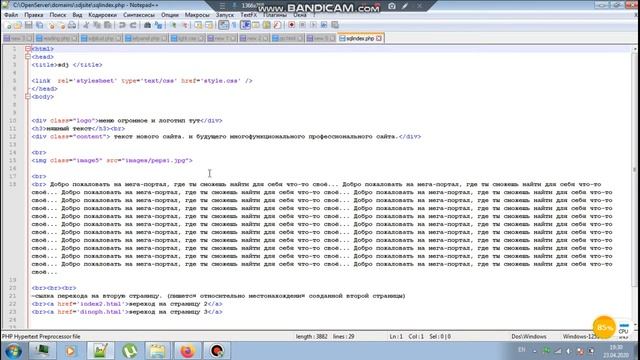Open the Windows Start menu
Screen dimensions: 640x360
click(13, 351)
